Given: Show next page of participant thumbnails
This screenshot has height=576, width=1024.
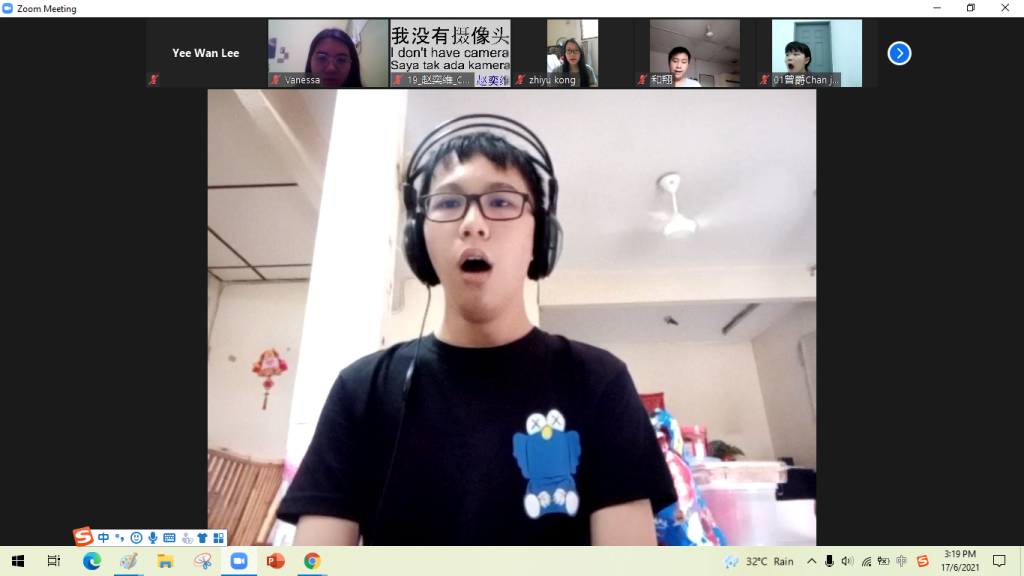Looking at the screenshot, I should pyautogui.click(x=899, y=53).
